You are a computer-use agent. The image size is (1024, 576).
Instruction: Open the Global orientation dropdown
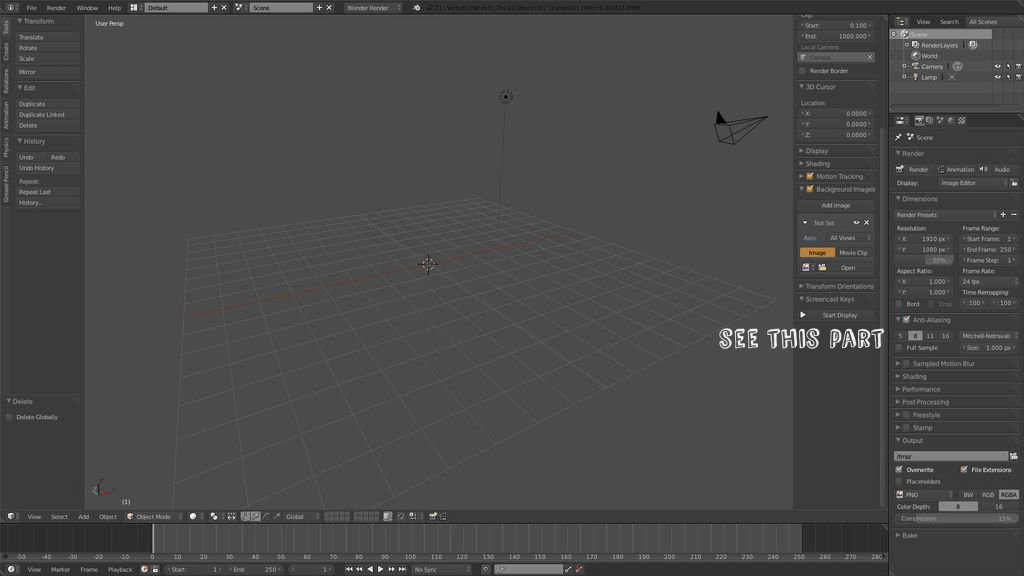pos(302,517)
